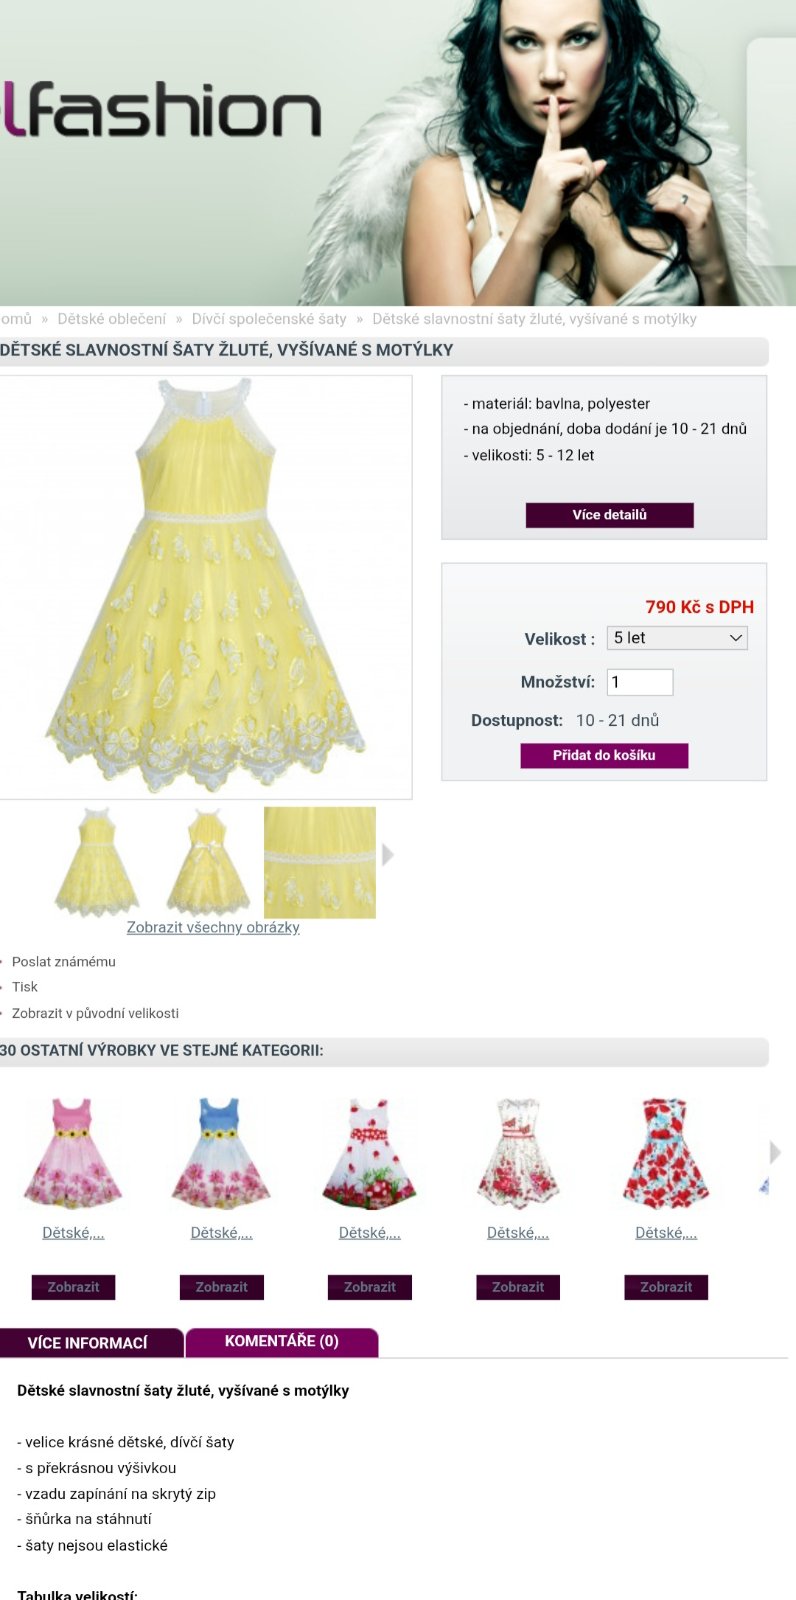Screen dimensions: 796x1600
Task: Click next arrow in related products carousel
Action: pos(775,1152)
